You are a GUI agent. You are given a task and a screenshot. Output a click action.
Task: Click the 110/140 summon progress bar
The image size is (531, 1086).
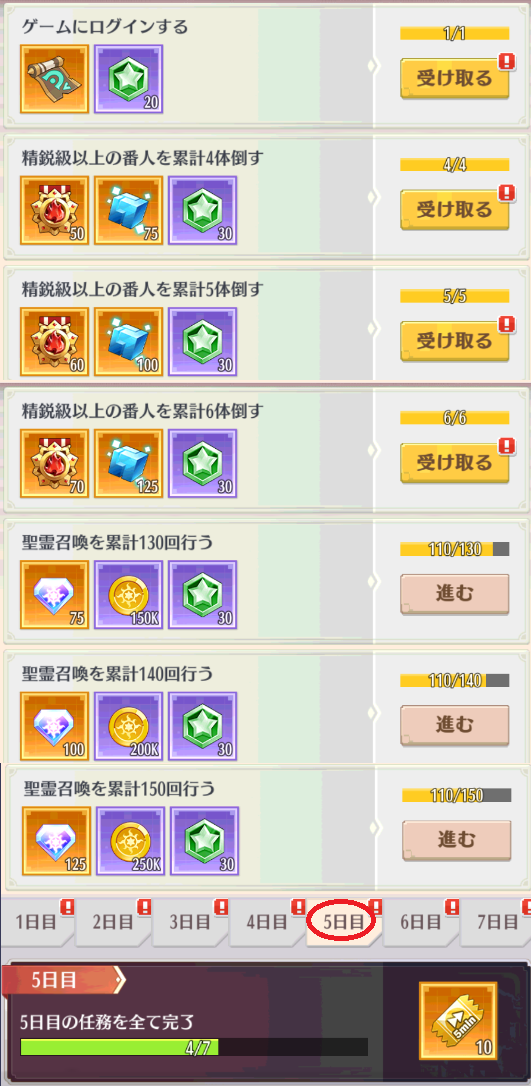pyautogui.click(x=455, y=681)
